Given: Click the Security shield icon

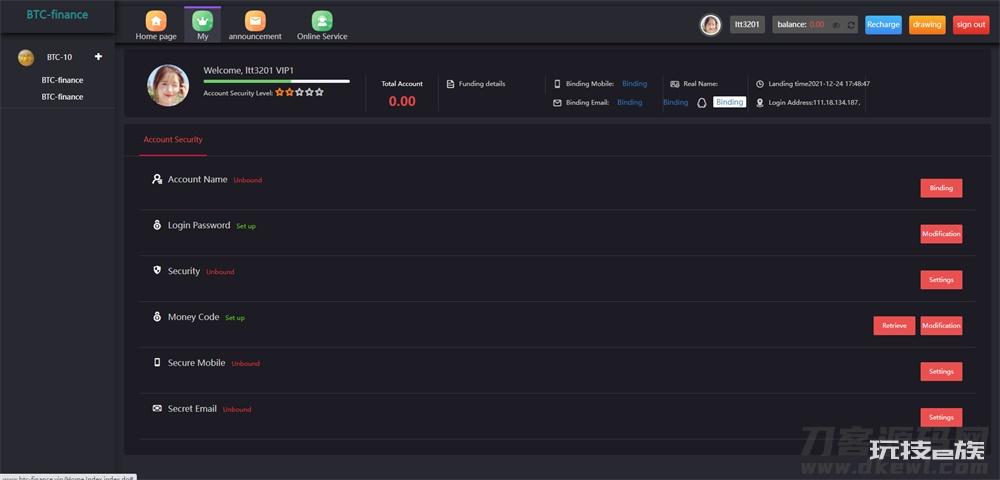Looking at the screenshot, I should [x=157, y=270].
